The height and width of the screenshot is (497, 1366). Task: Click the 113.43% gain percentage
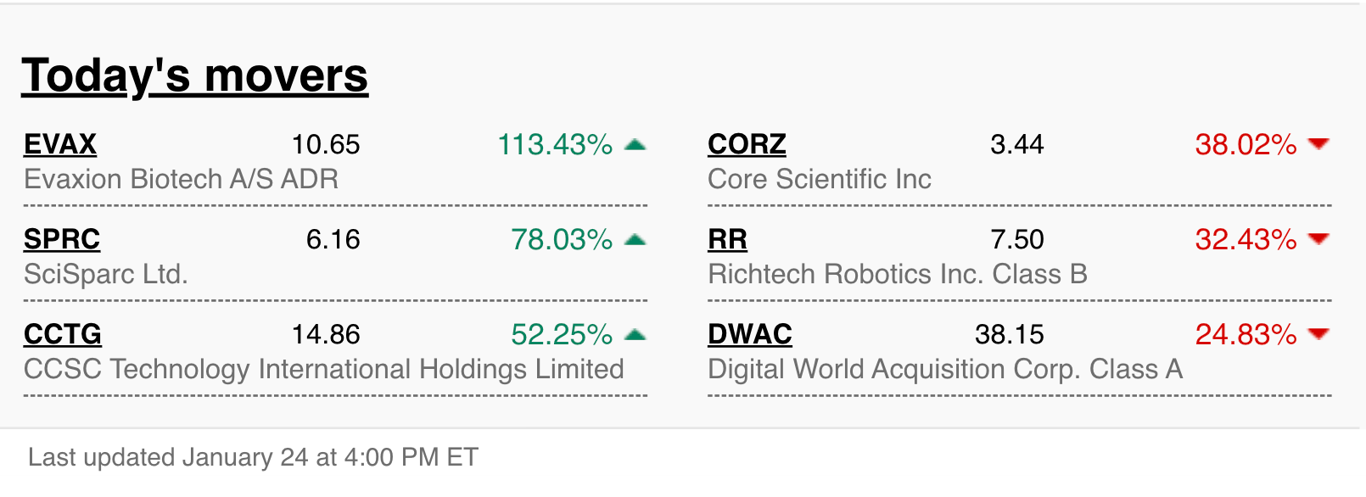tap(555, 145)
